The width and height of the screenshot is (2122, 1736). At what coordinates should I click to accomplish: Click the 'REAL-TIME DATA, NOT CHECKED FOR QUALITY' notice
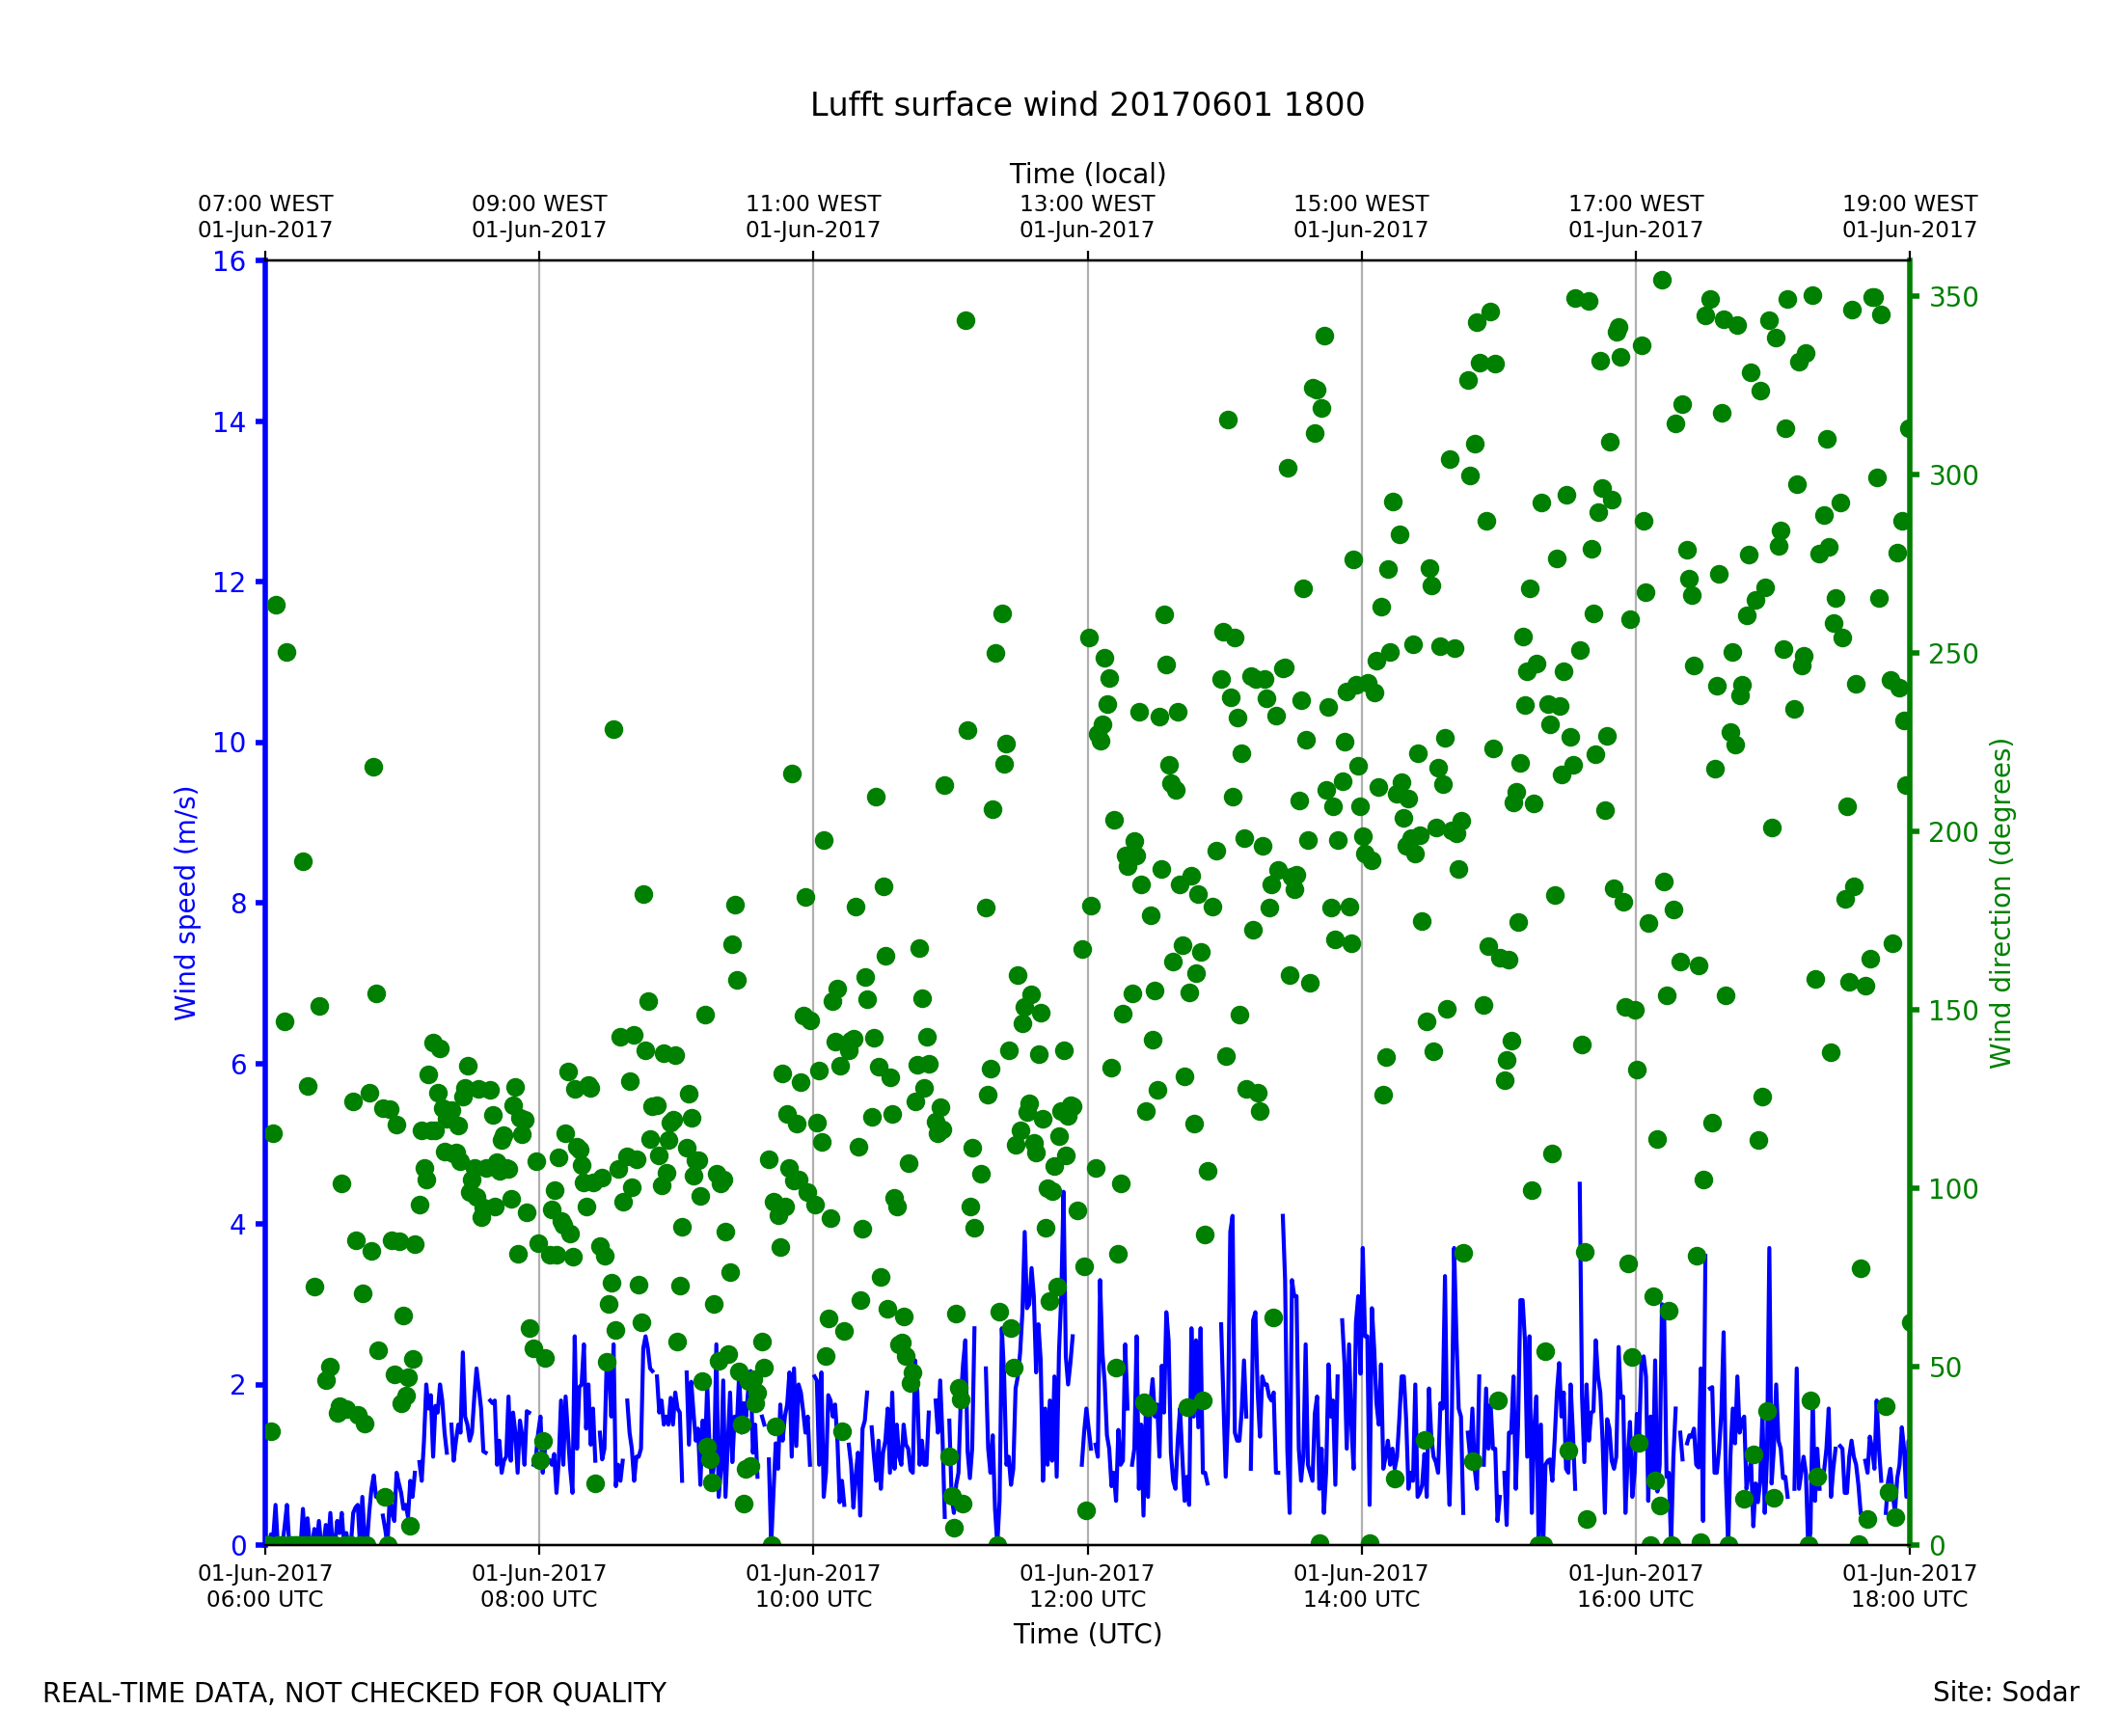click(354, 1694)
